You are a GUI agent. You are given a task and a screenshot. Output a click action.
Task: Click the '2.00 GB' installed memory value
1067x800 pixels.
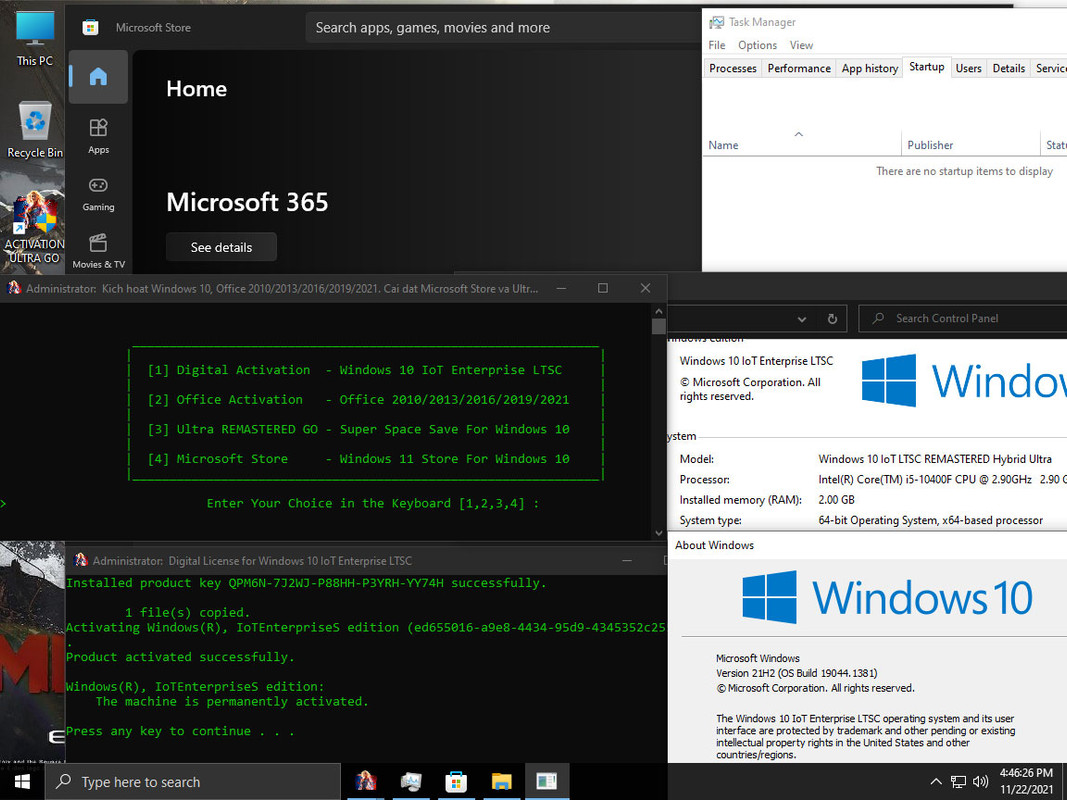pyautogui.click(x=836, y=500)
